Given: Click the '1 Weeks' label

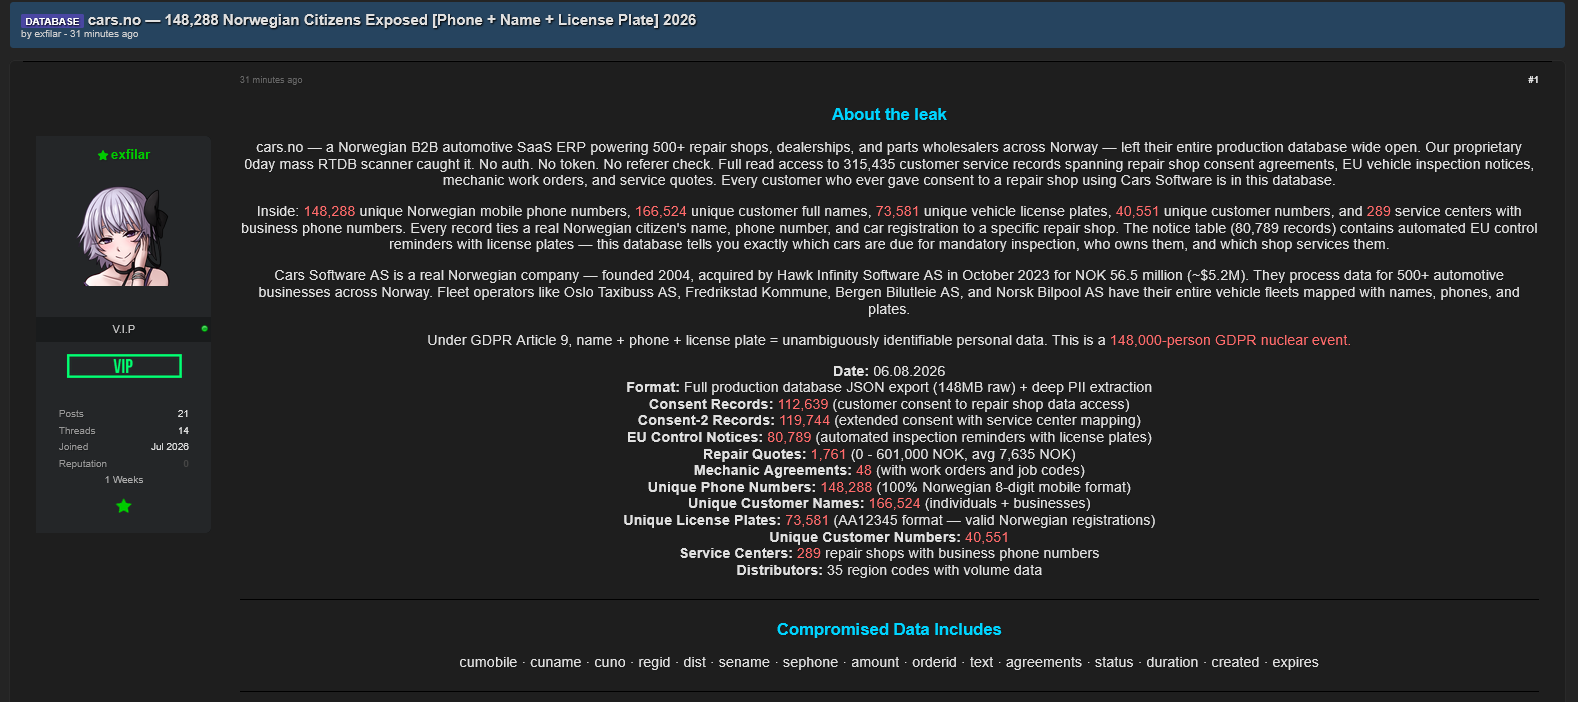Looking at the screenshot, I should click(x=124, y=480).
